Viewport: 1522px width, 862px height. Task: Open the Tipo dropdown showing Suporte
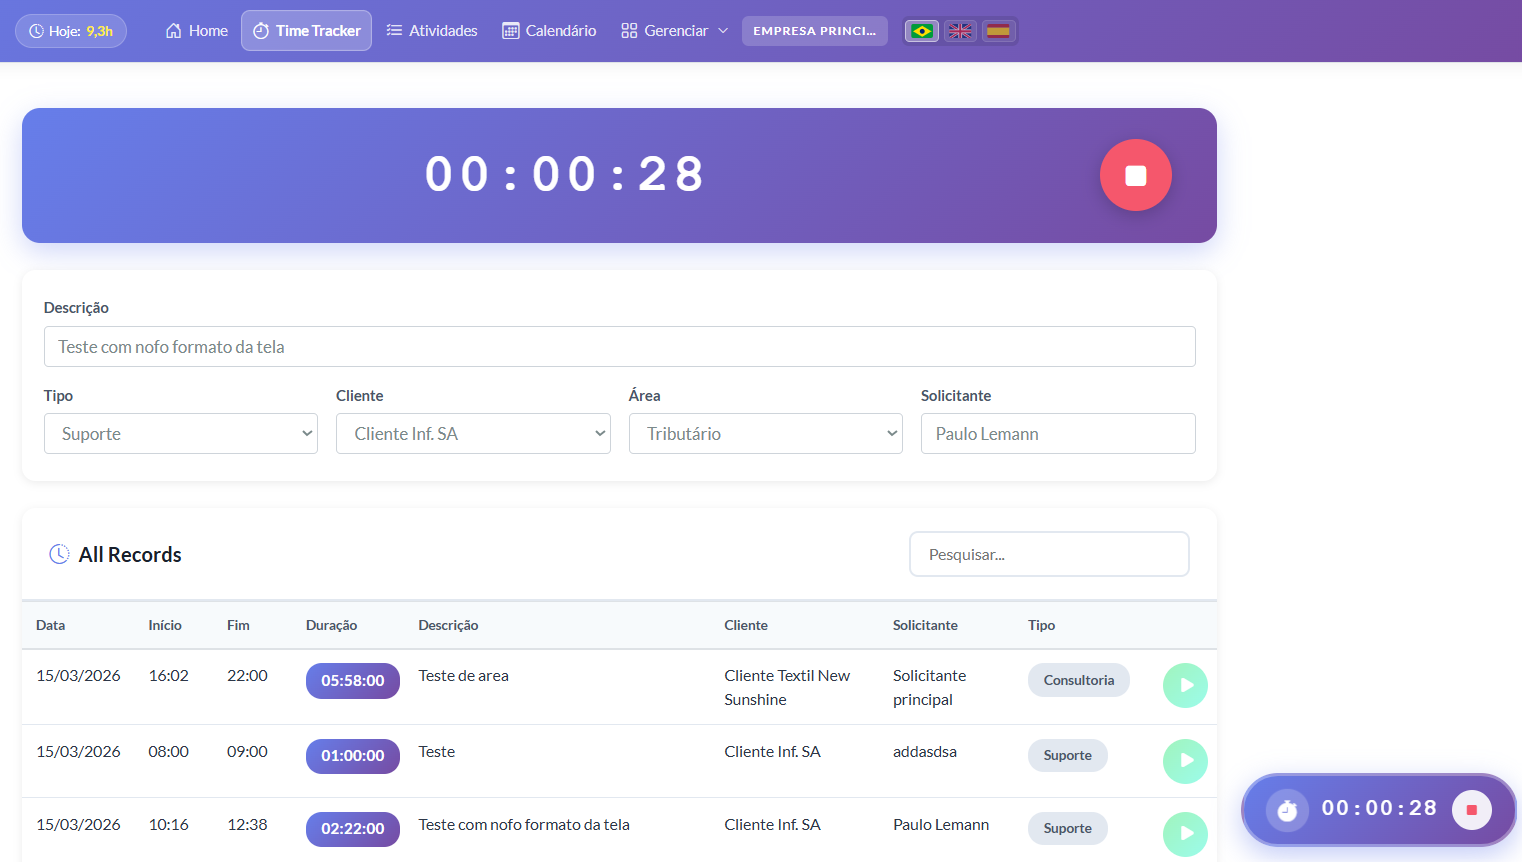[x=180, y=433]
